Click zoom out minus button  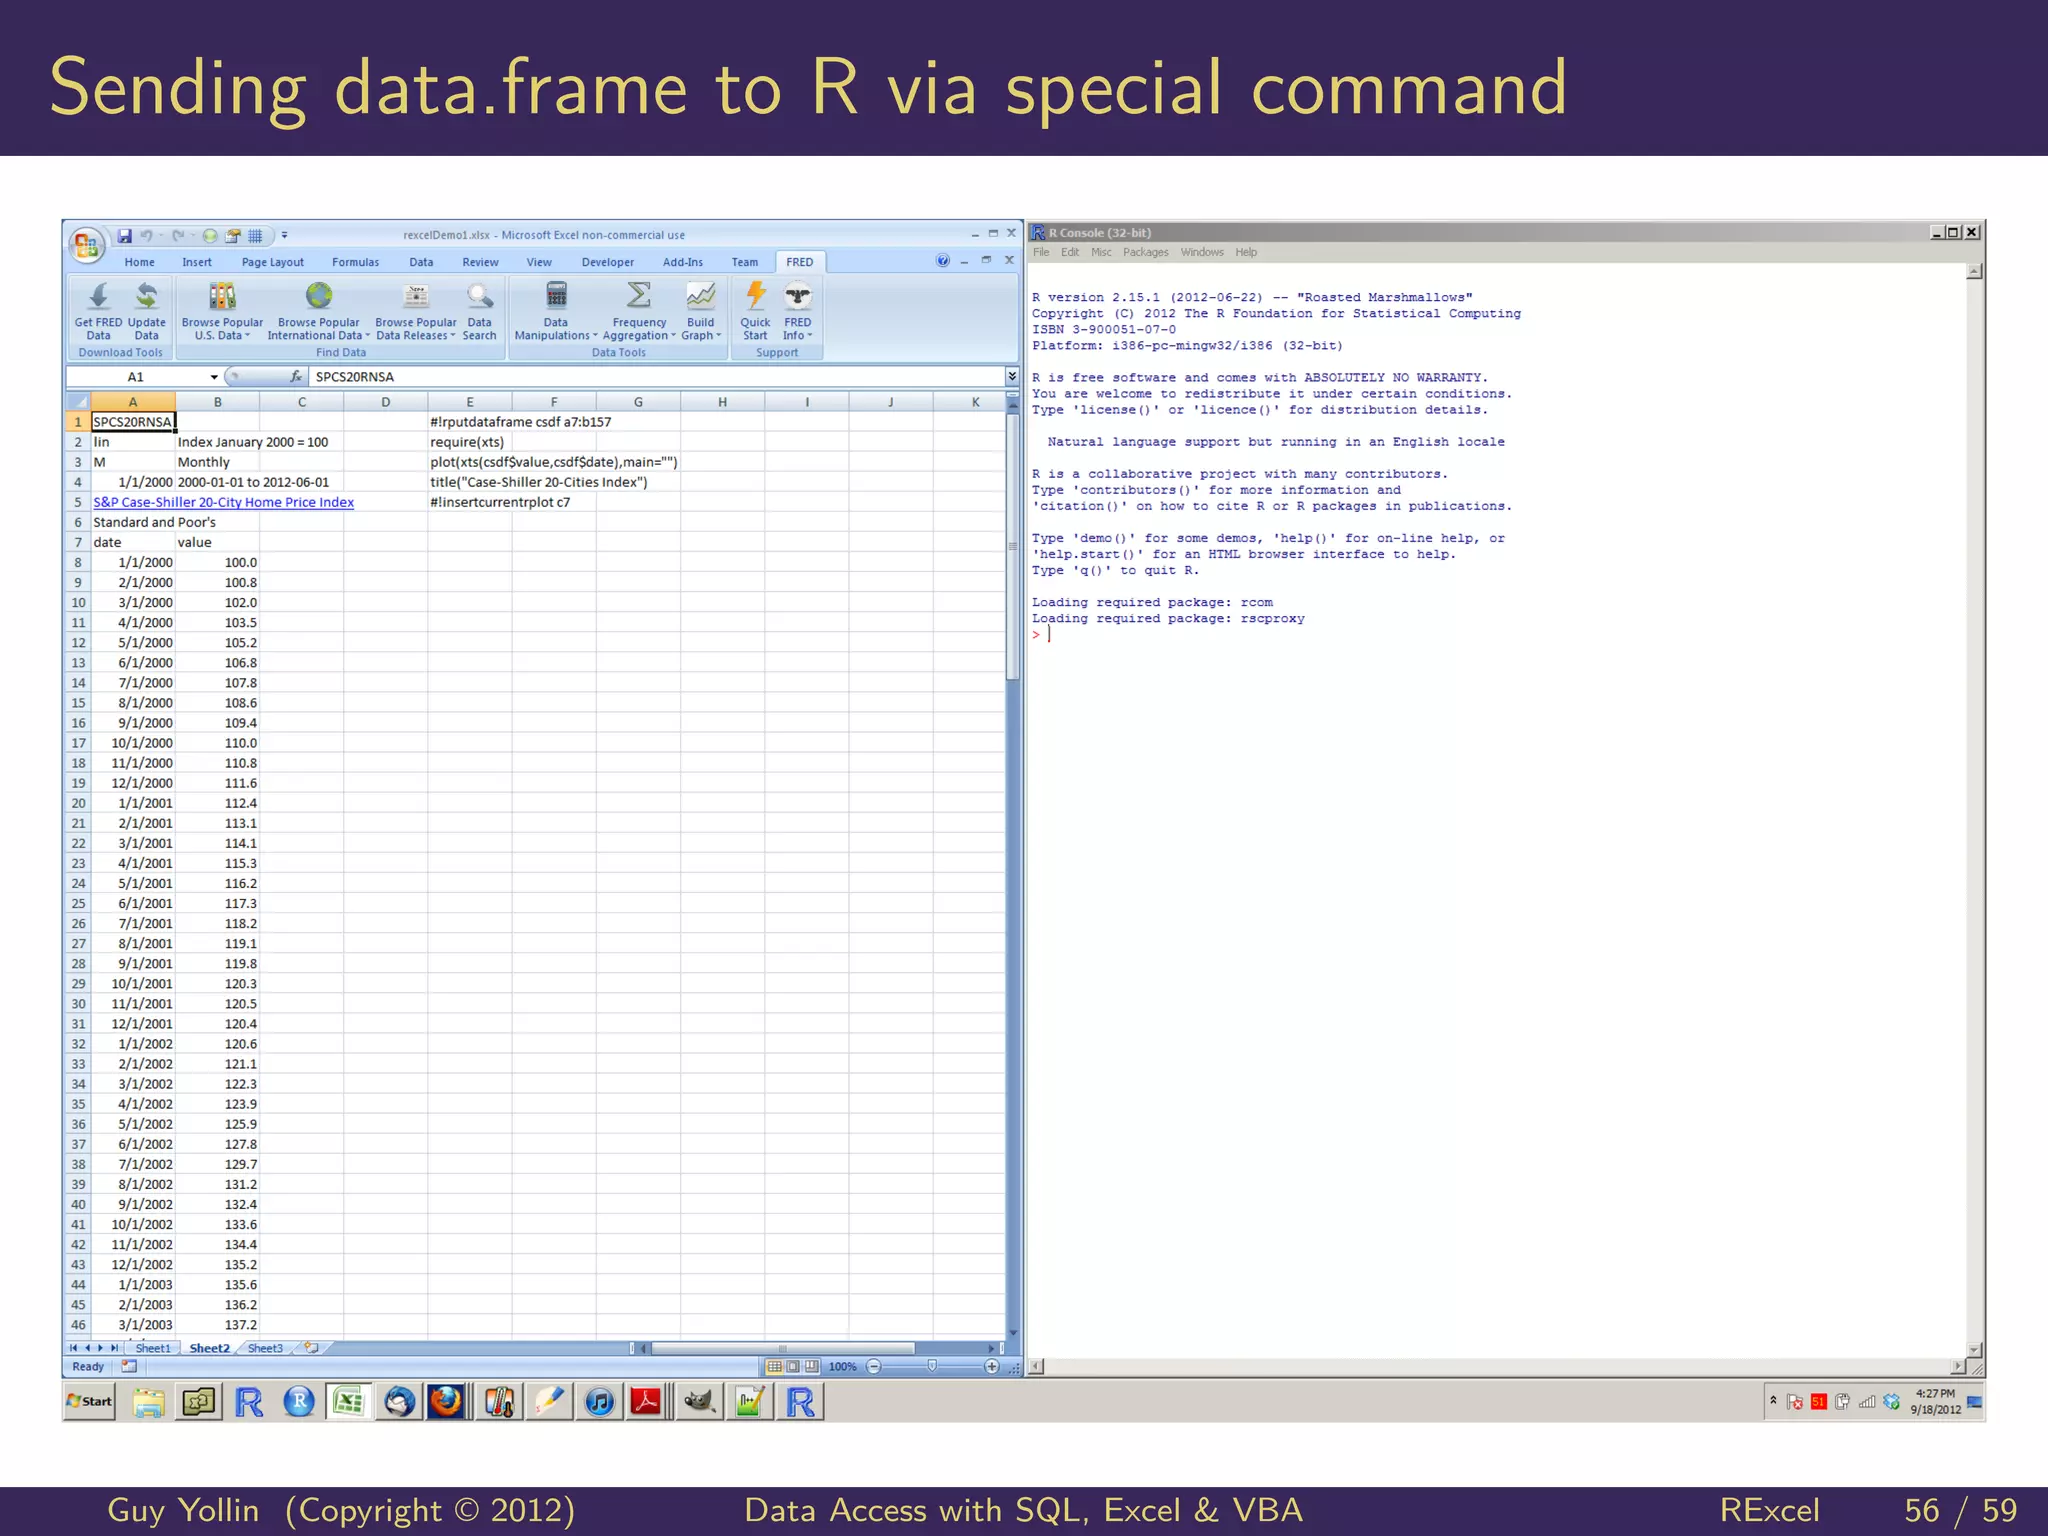point(874,1366)
